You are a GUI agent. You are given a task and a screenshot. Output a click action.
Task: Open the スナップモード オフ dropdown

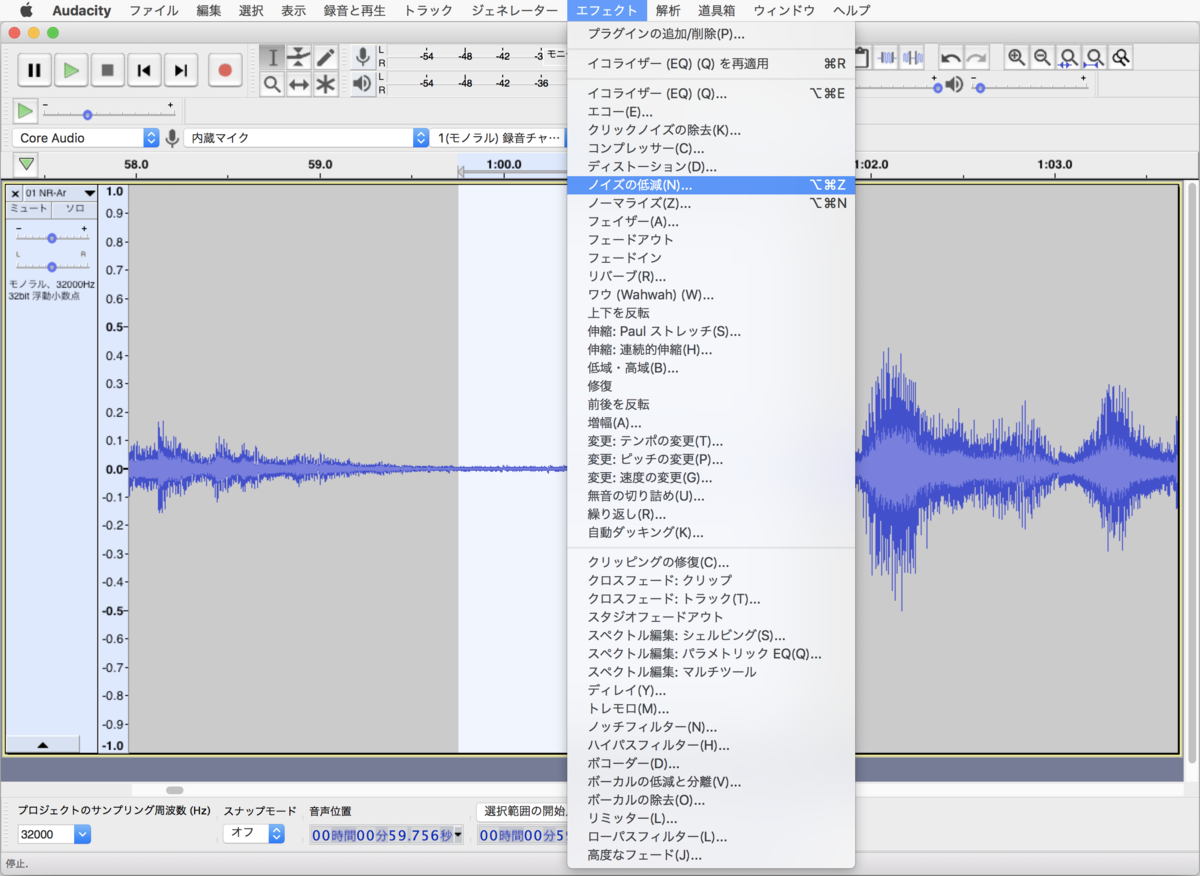pos(254,832)
